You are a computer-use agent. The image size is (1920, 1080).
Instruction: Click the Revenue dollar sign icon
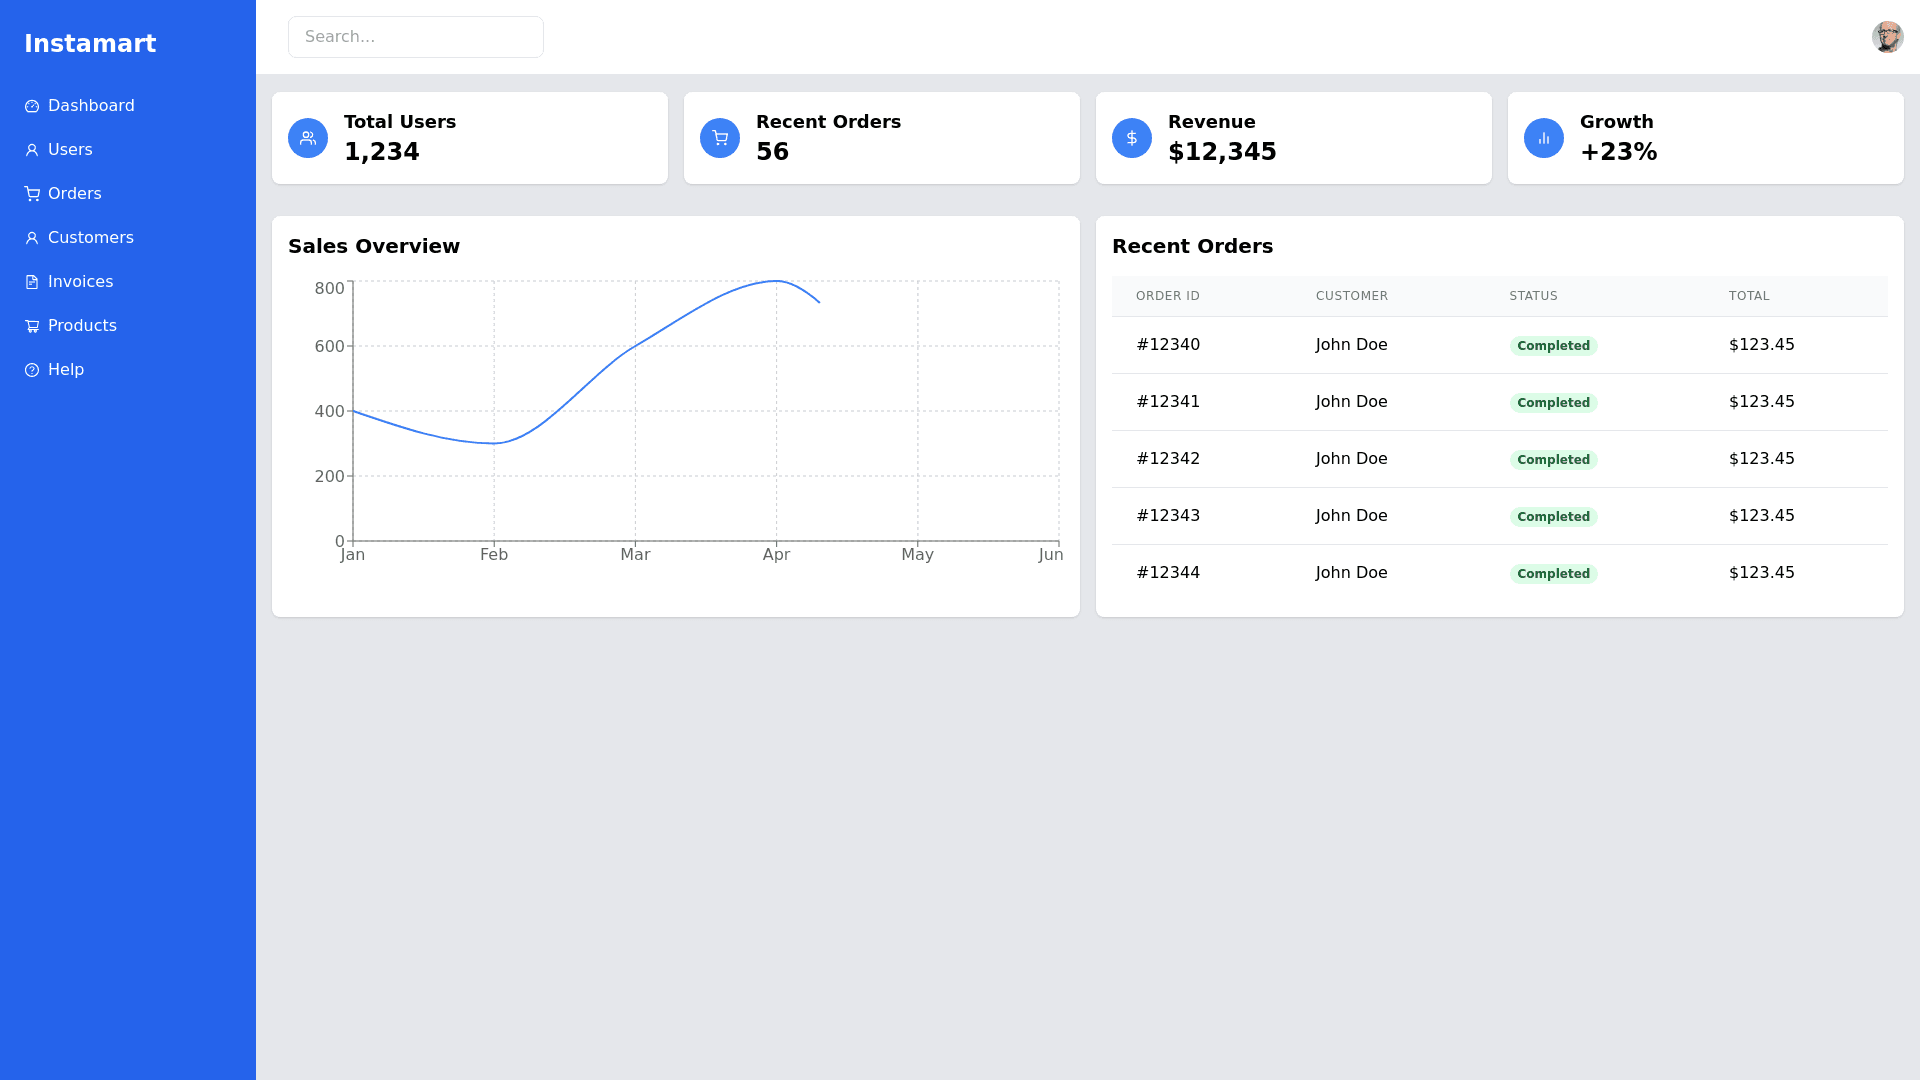tap(1132, 138)
